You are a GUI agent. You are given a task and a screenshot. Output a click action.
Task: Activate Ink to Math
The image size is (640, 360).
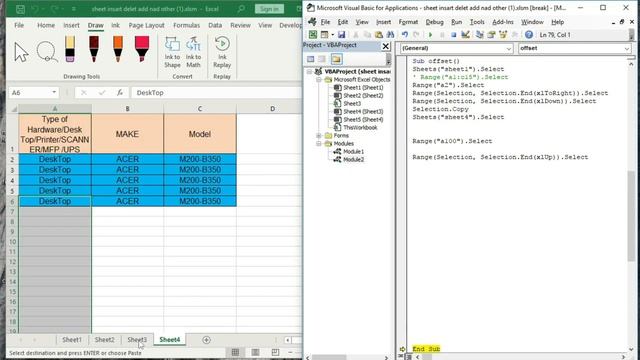point(193,52)
